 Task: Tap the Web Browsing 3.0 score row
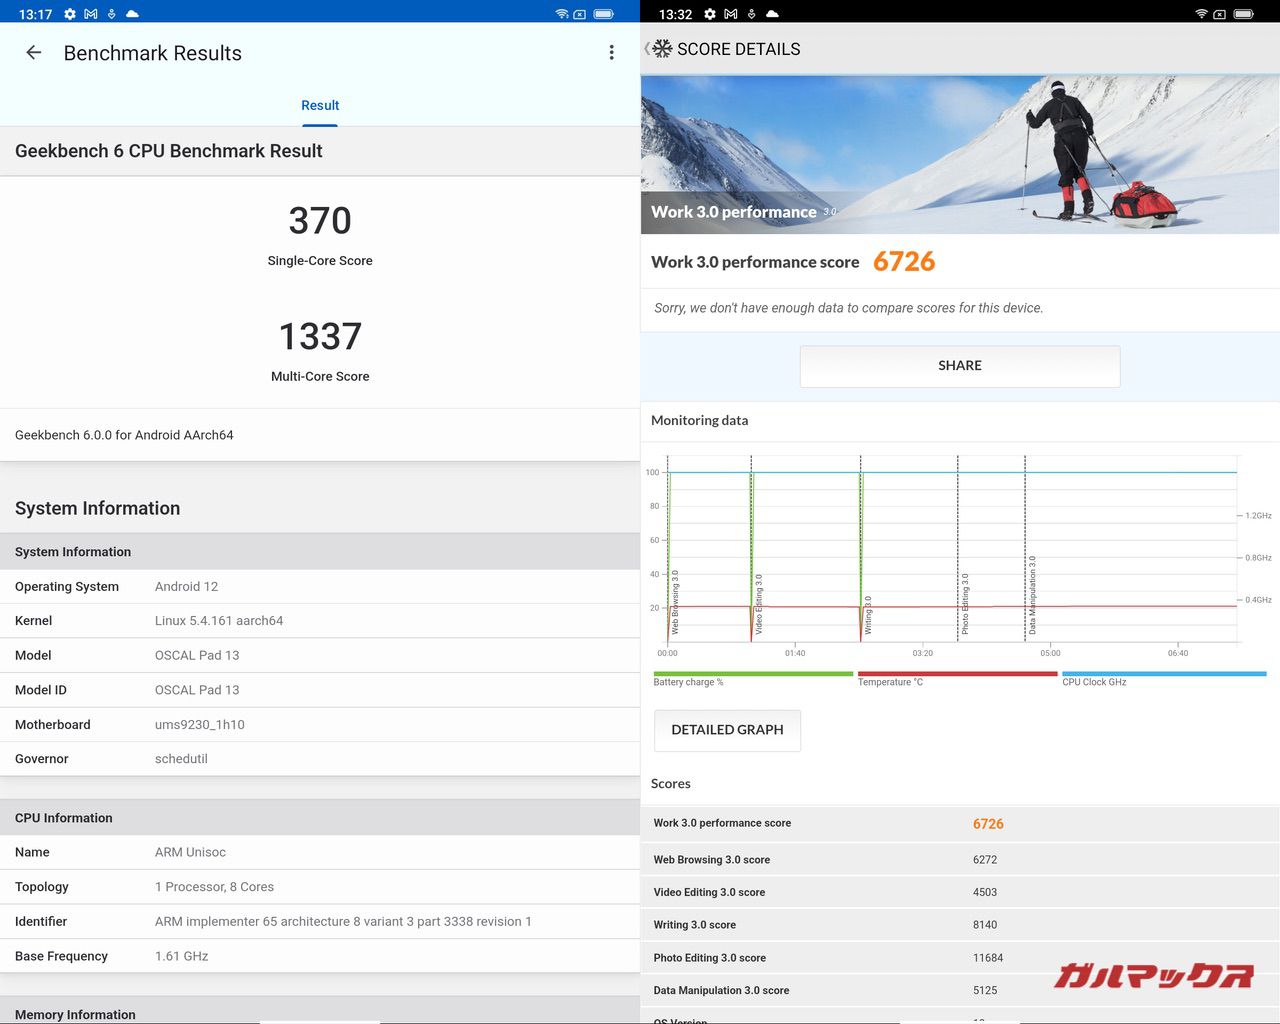pyautogui.click(x=960, y=859)
